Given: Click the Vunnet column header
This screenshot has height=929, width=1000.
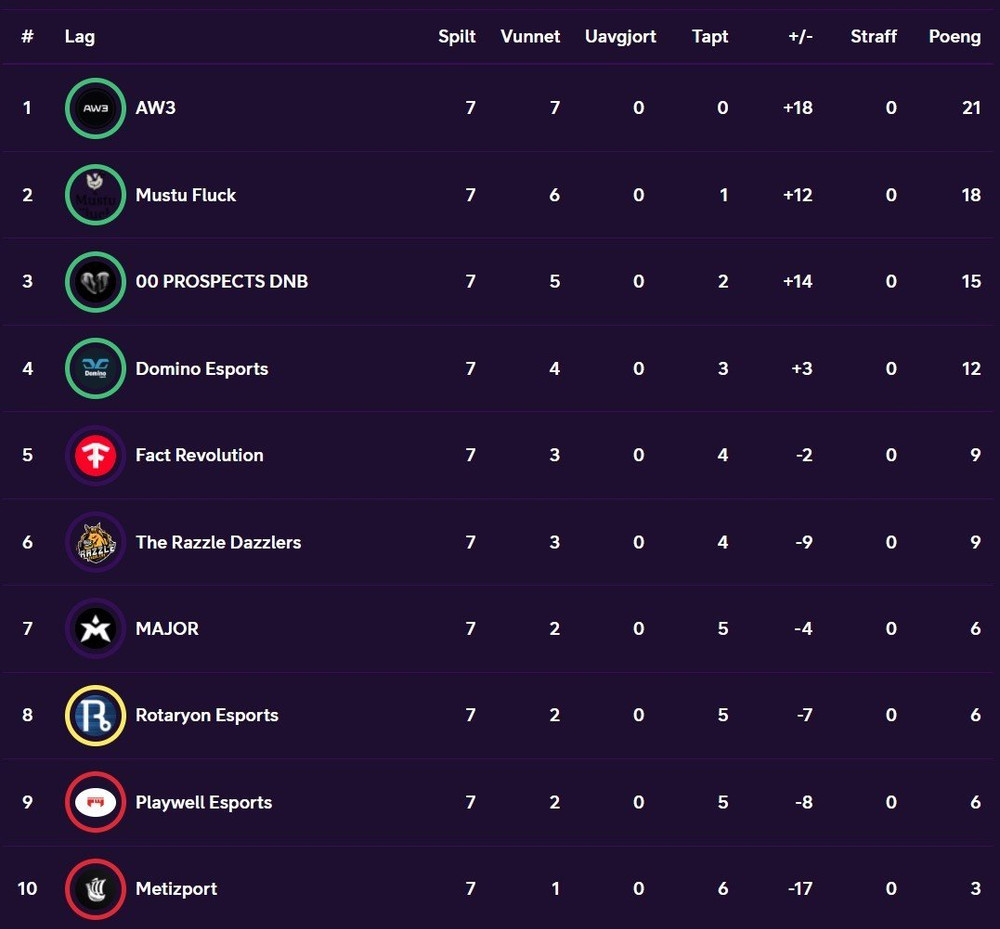Looking at the screenshot, I should pos(530,36).
